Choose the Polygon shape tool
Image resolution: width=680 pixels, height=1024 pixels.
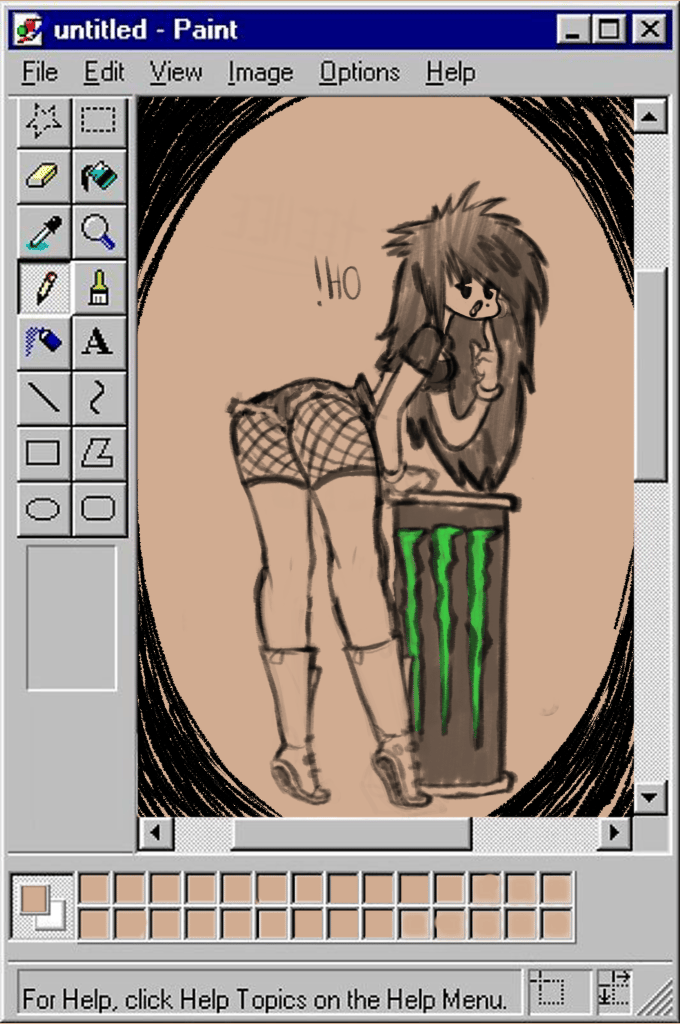pos(99,453)
